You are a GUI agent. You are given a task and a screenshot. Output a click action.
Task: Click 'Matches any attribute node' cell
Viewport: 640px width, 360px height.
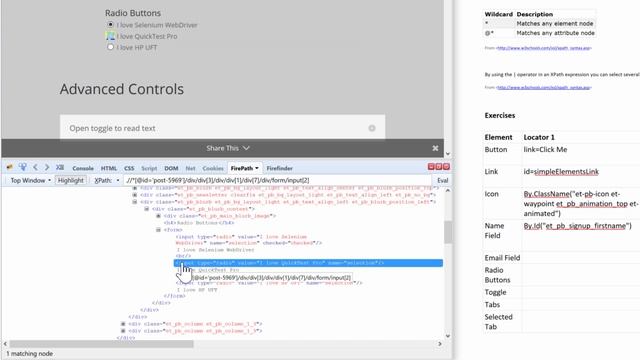555,33
